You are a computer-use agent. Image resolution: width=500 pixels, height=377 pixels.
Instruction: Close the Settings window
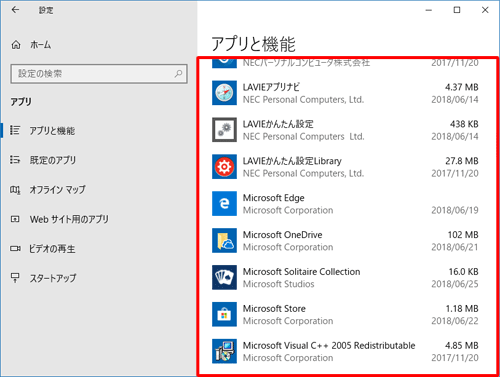[x=485, y=10]
